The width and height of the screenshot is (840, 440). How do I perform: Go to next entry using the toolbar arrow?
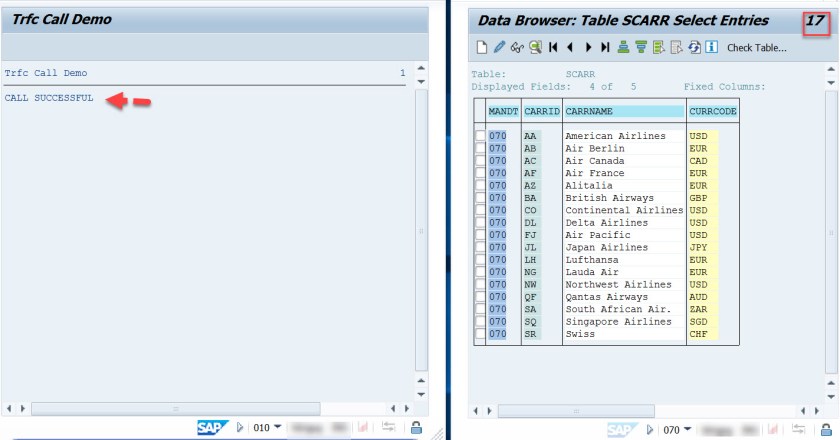(588, 47)
